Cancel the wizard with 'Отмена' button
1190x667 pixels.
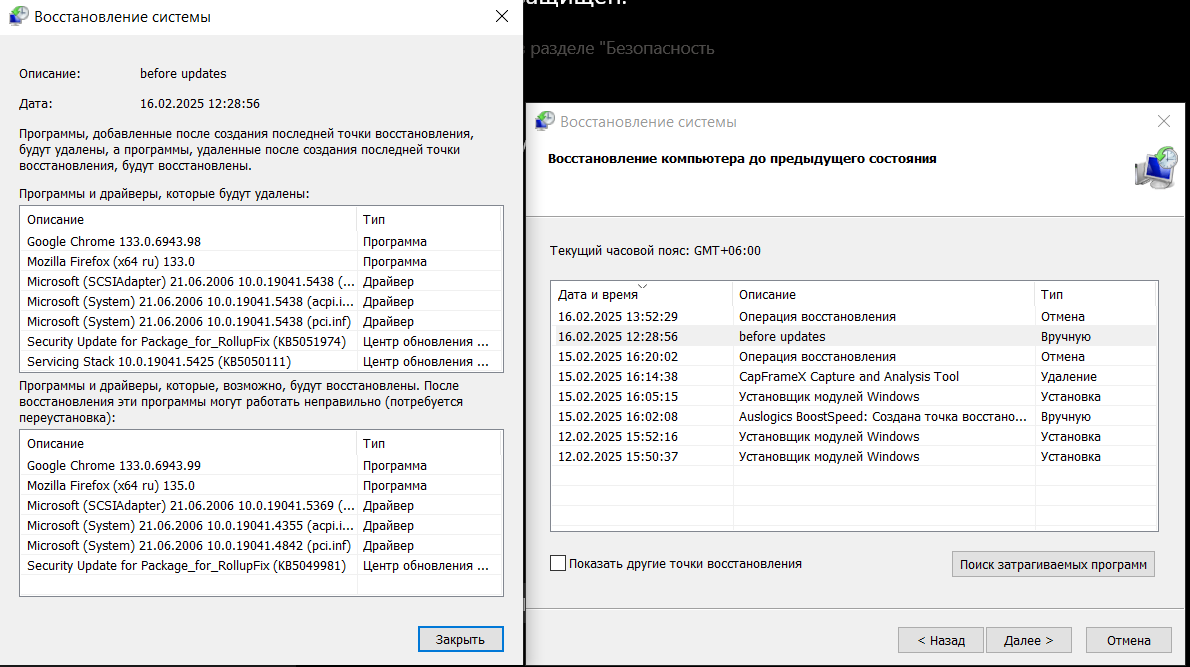(x=1127, y=640)
